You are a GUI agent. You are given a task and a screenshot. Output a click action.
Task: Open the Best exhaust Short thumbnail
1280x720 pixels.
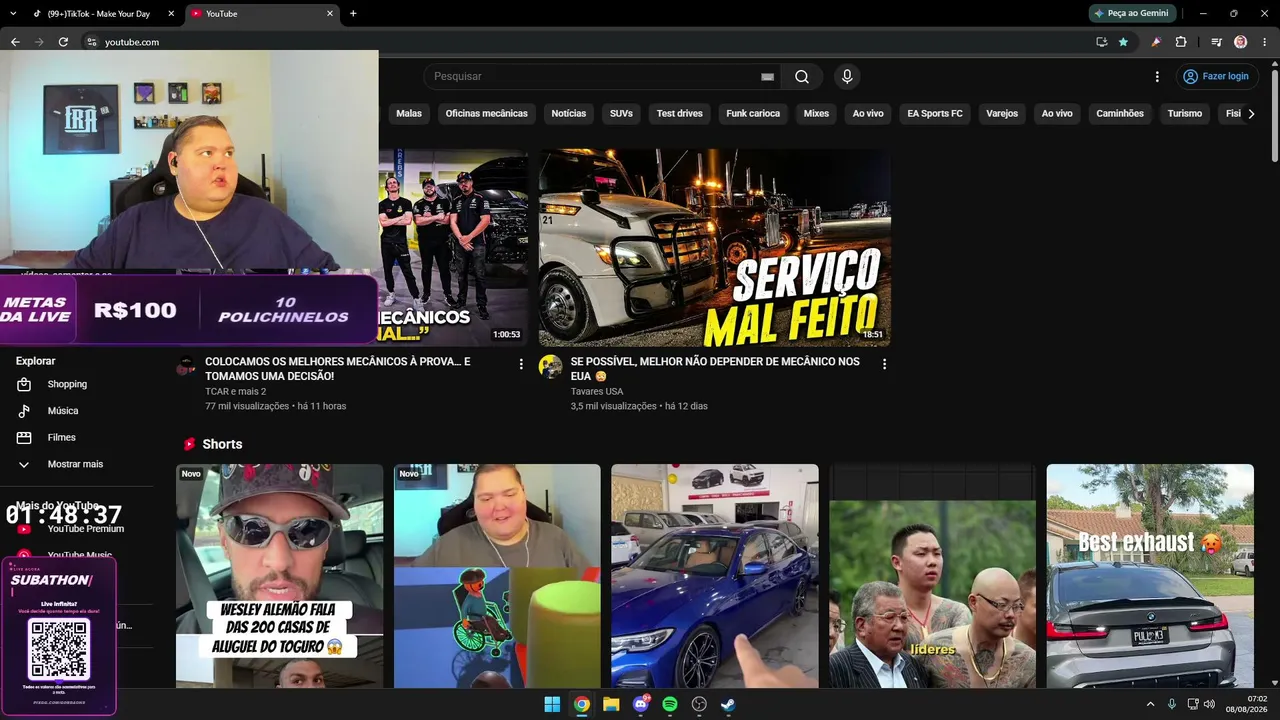tap(1150, 576)
